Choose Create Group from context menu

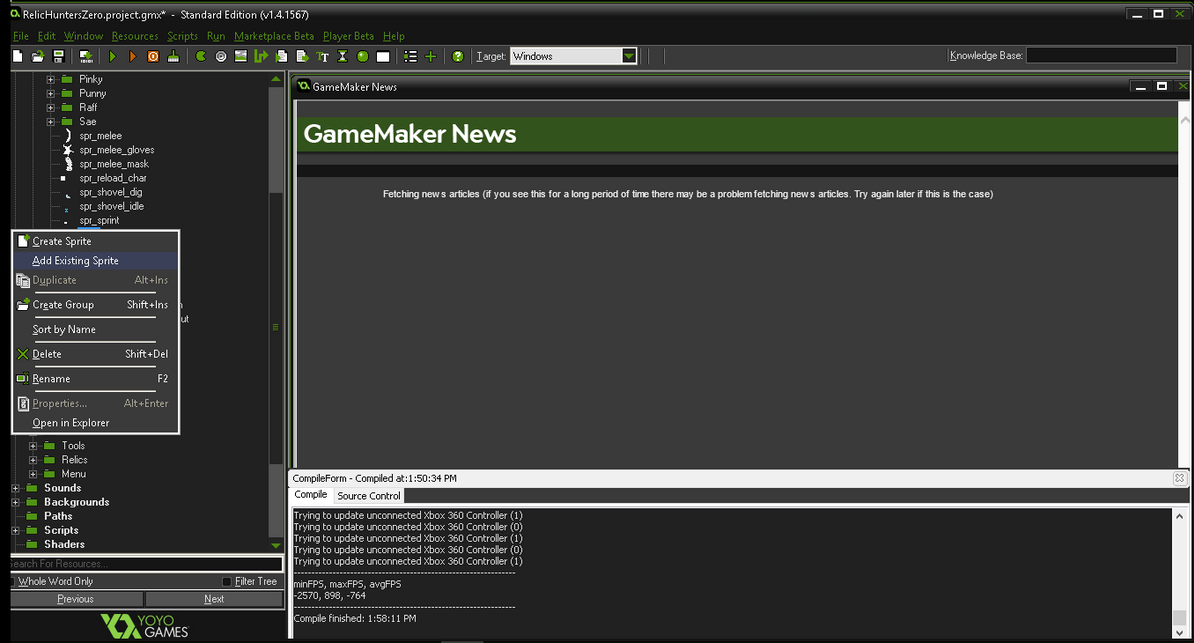pyautogui.click(x=95, y=305)
